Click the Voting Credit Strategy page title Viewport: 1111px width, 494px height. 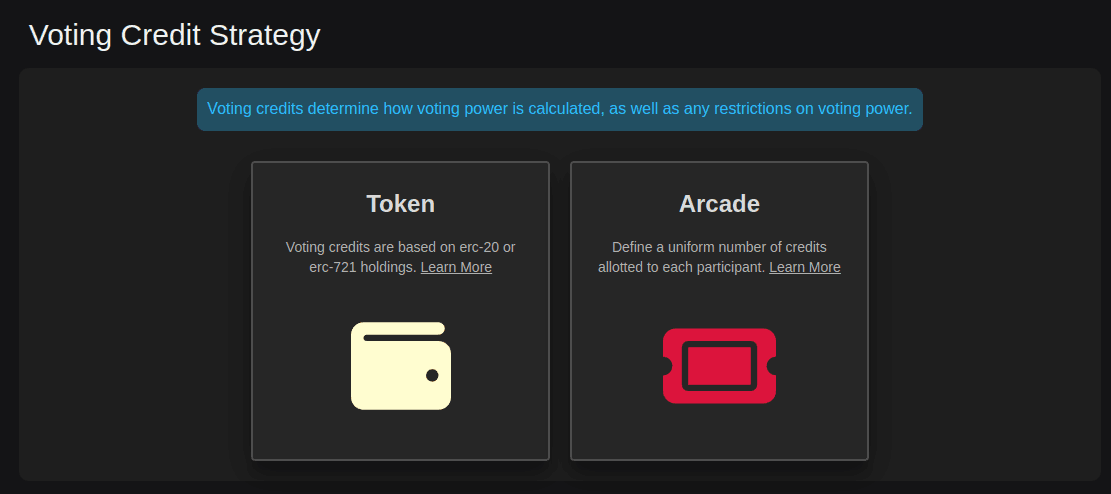click(175, 35)
